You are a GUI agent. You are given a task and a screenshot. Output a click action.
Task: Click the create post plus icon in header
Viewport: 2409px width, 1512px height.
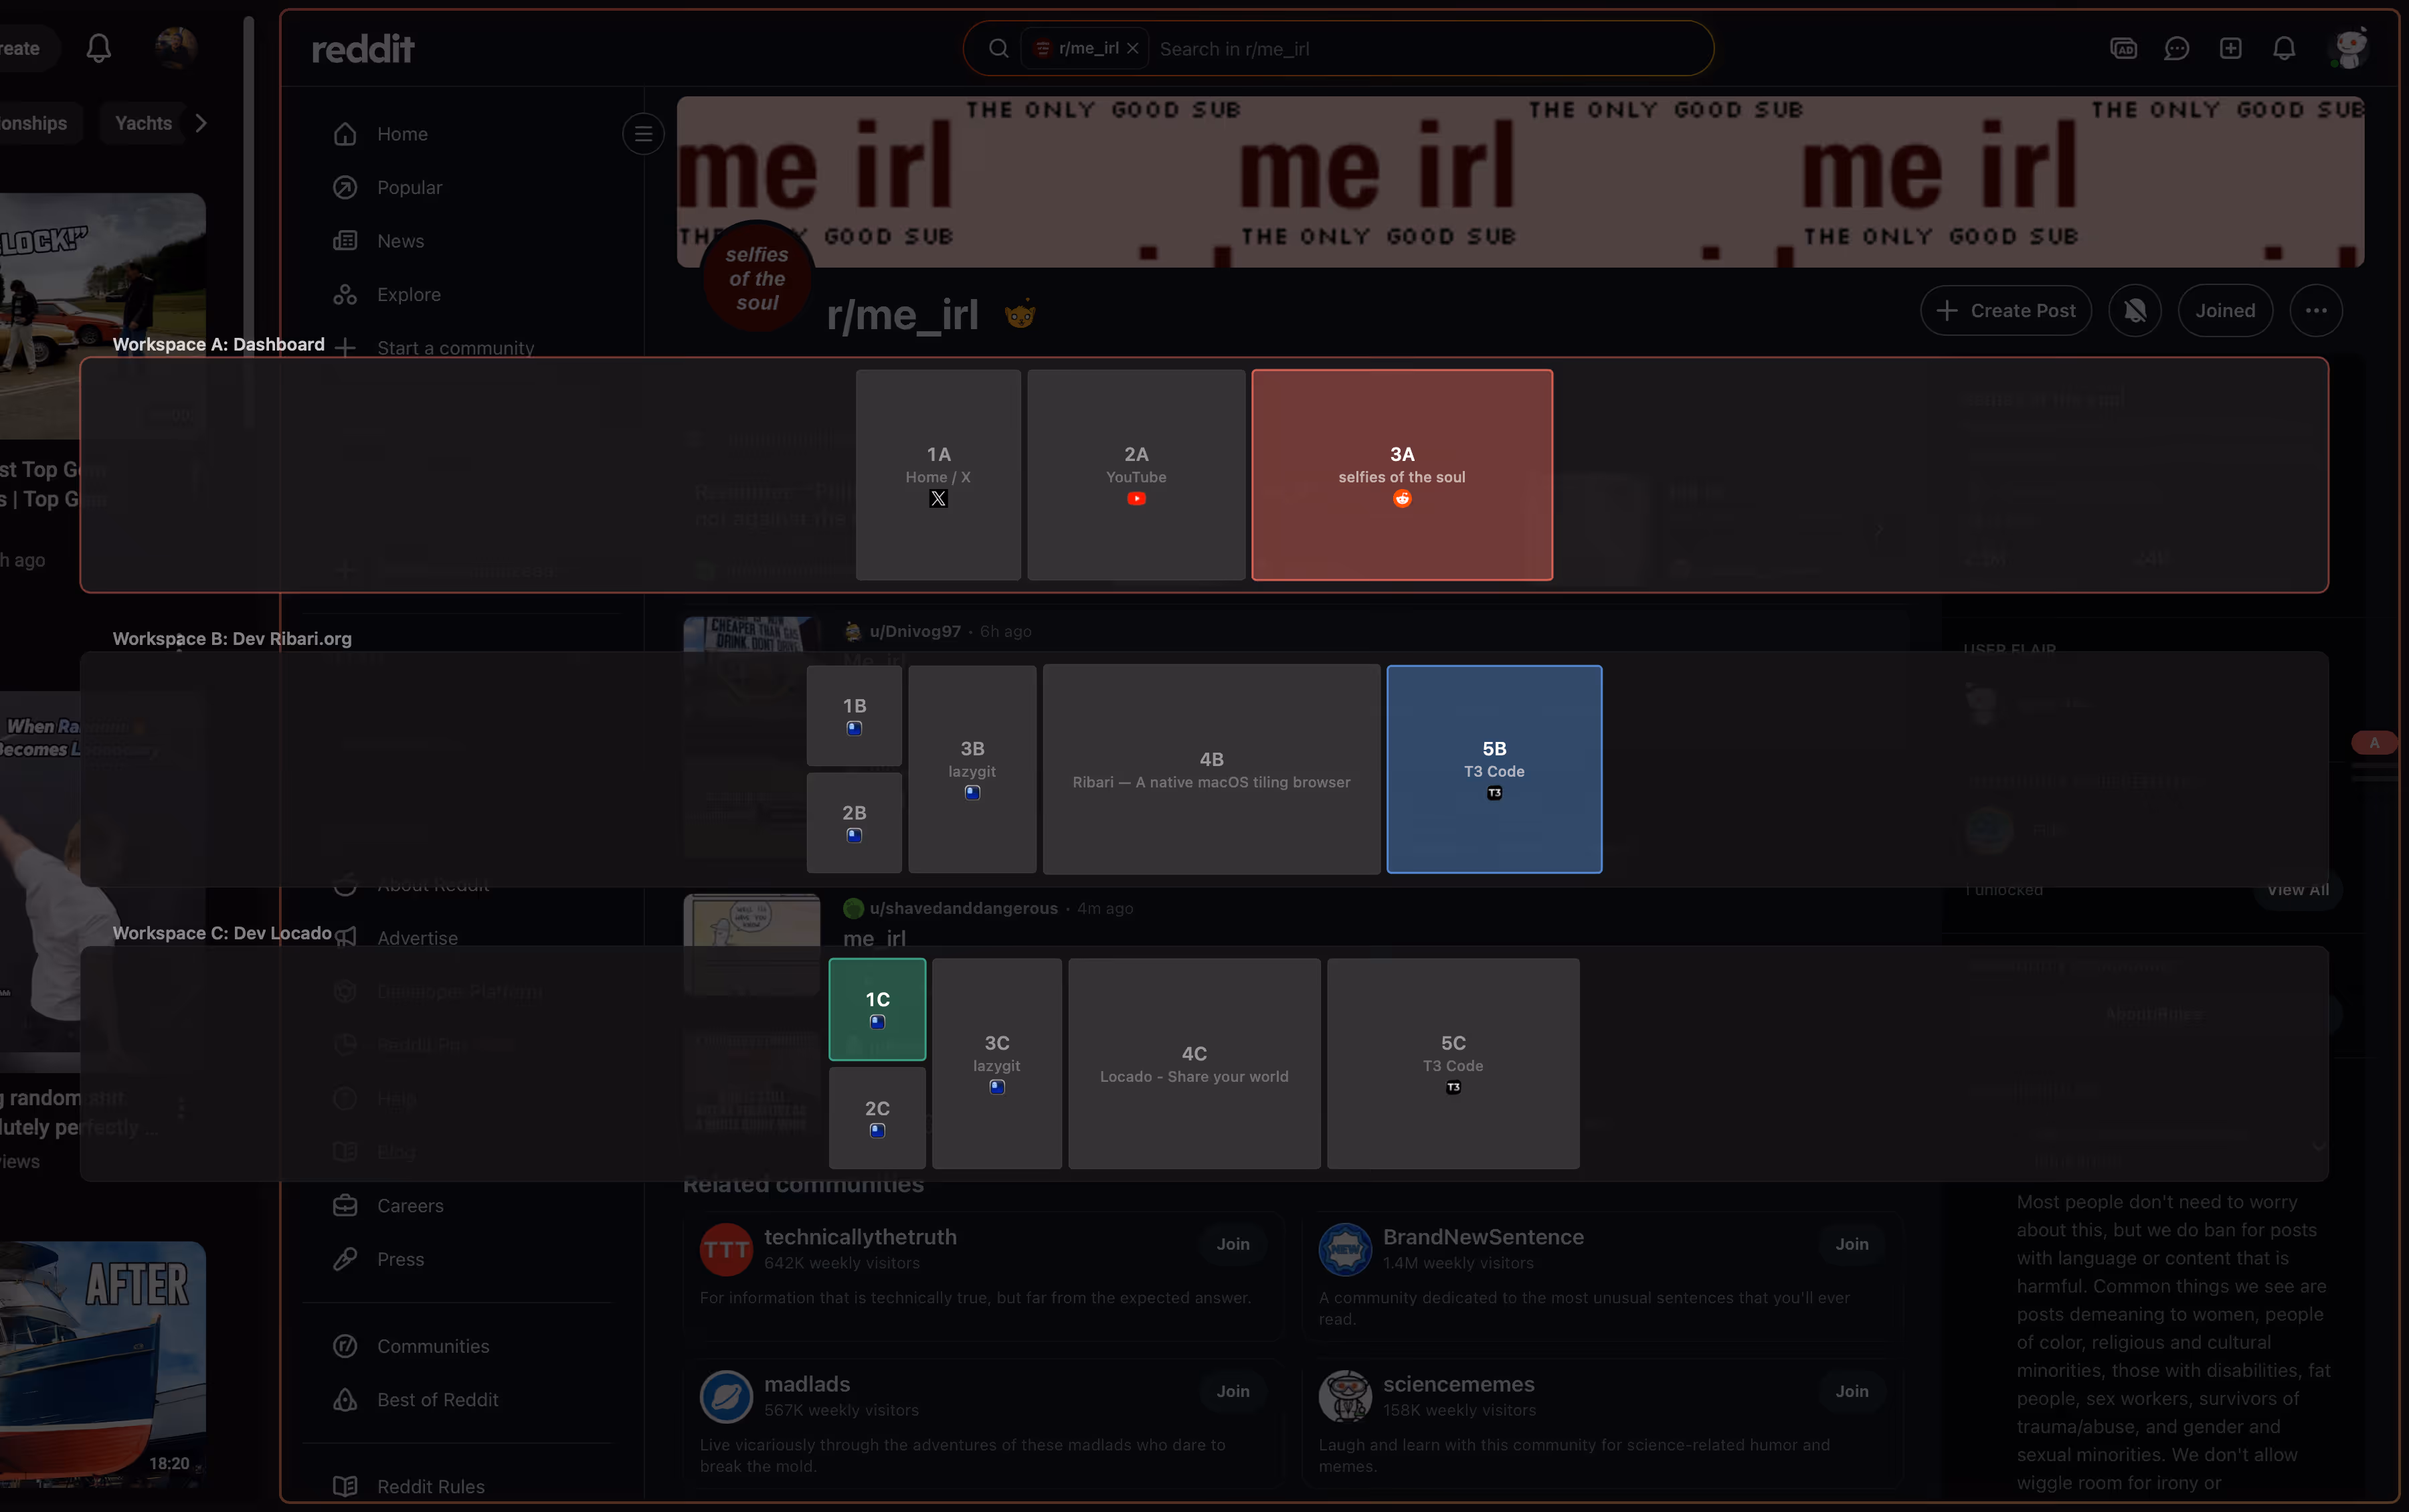[2230, 49]
